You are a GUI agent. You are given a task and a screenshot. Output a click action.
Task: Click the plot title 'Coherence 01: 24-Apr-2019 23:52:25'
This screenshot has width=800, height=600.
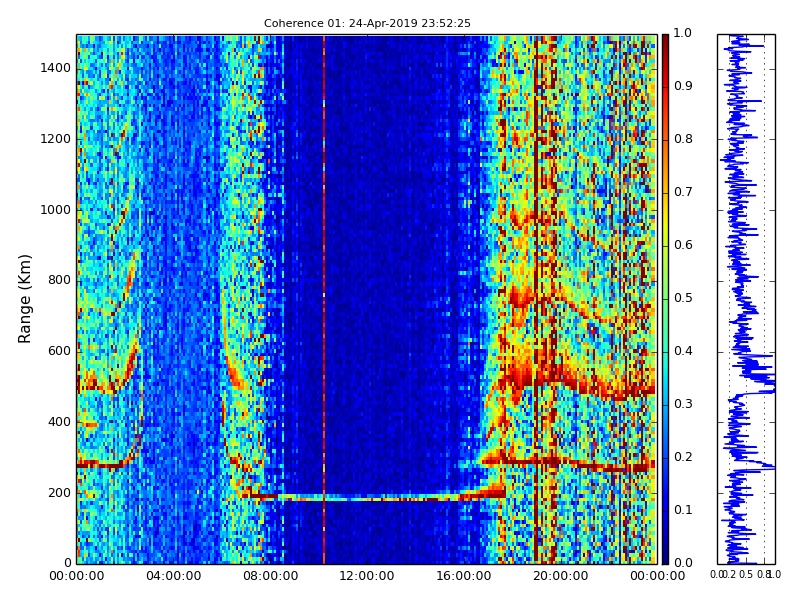367,23
